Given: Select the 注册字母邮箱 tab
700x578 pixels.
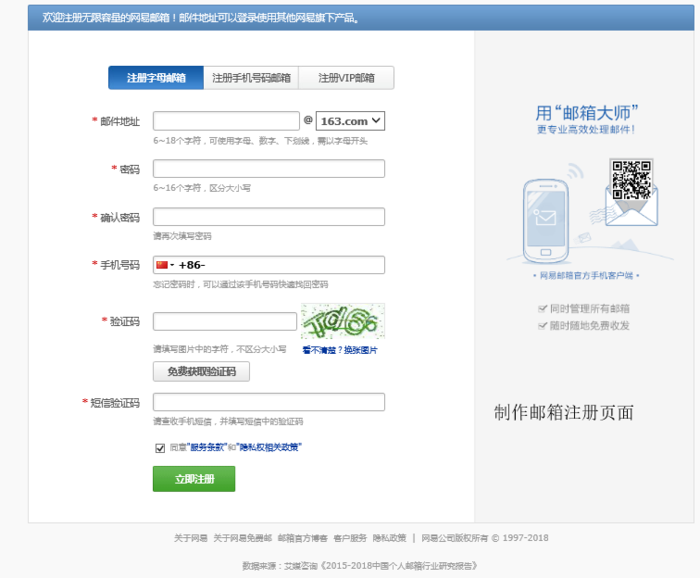Looking at the screenshot, I should click(156, 78).
